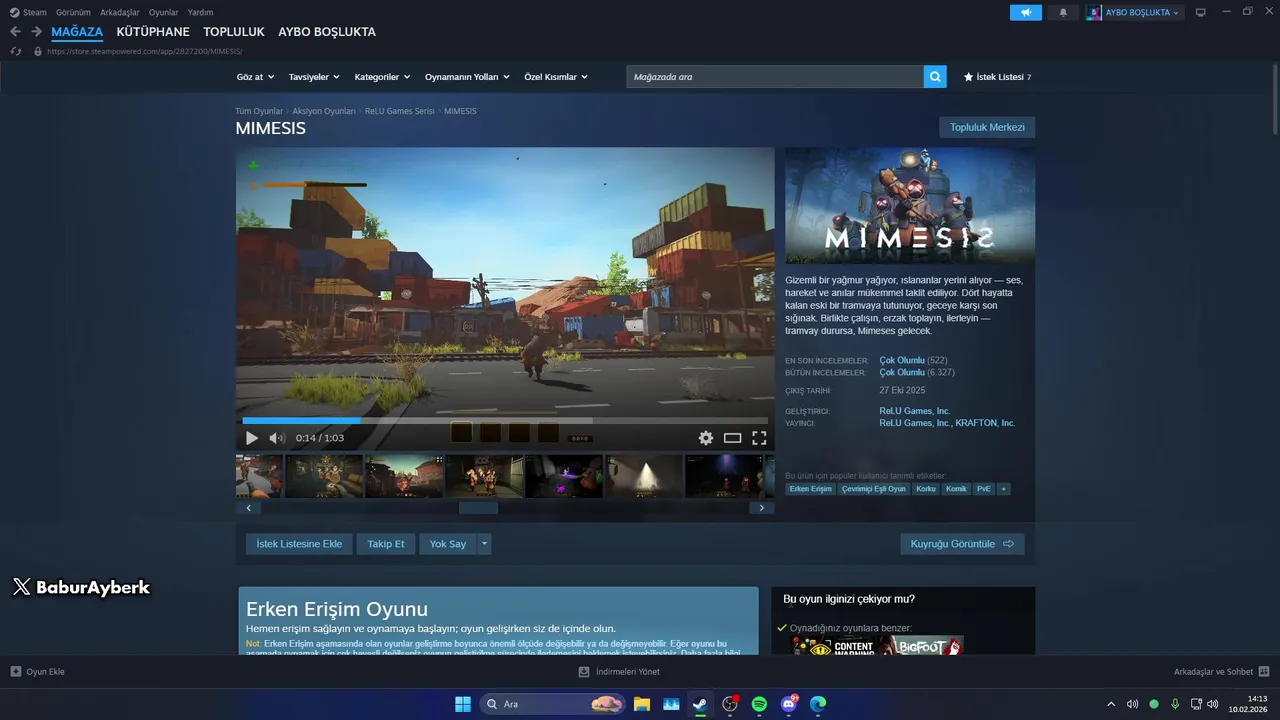Screen dimensions: 1280x720
Task: Open Windows Start menu
Action: click(463, 704)
